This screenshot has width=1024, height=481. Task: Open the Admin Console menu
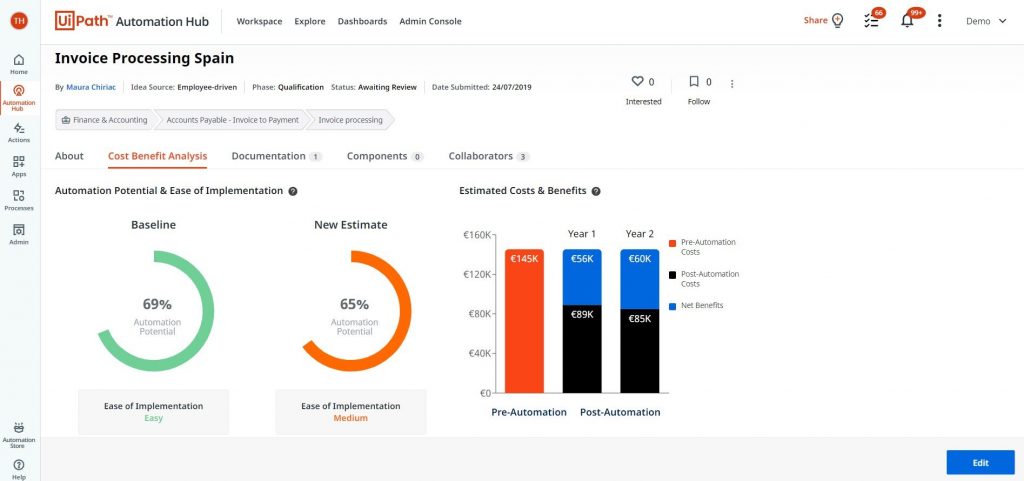pyautogui.click(x=430, y=21)
